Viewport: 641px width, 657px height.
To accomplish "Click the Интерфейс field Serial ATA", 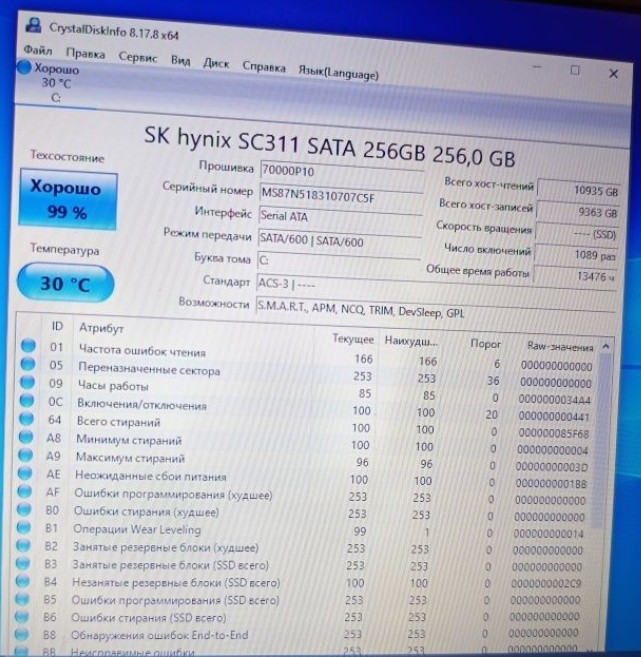I will click(x=340, y=216).
